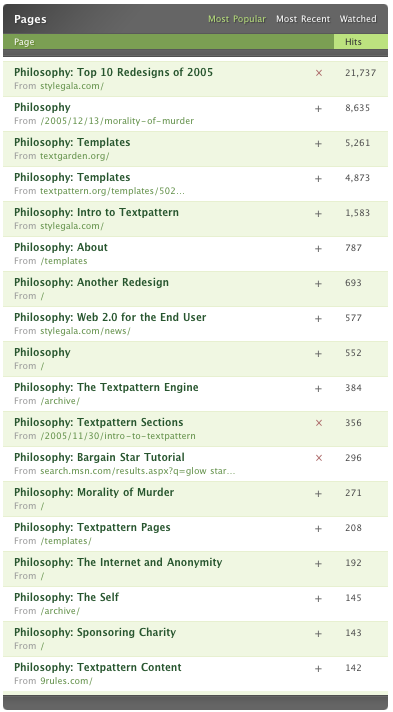Open the Philosophy: Textpattern Content page link

[98, 667]
